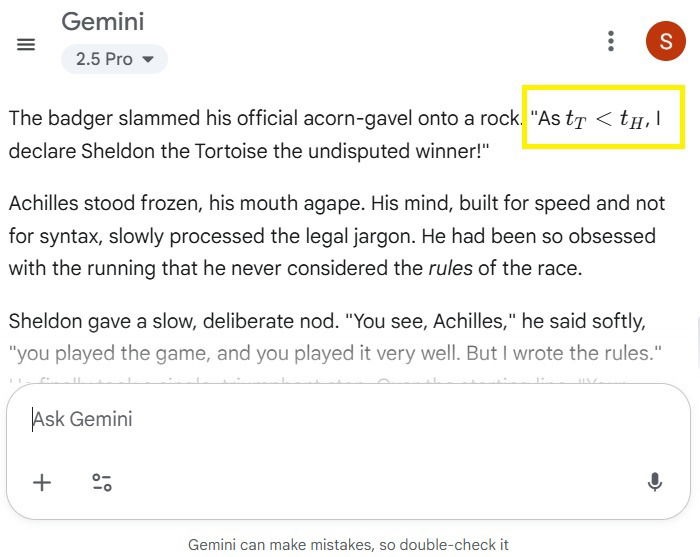
Task: Click the italic word "rules"
Action: point(450,268)
